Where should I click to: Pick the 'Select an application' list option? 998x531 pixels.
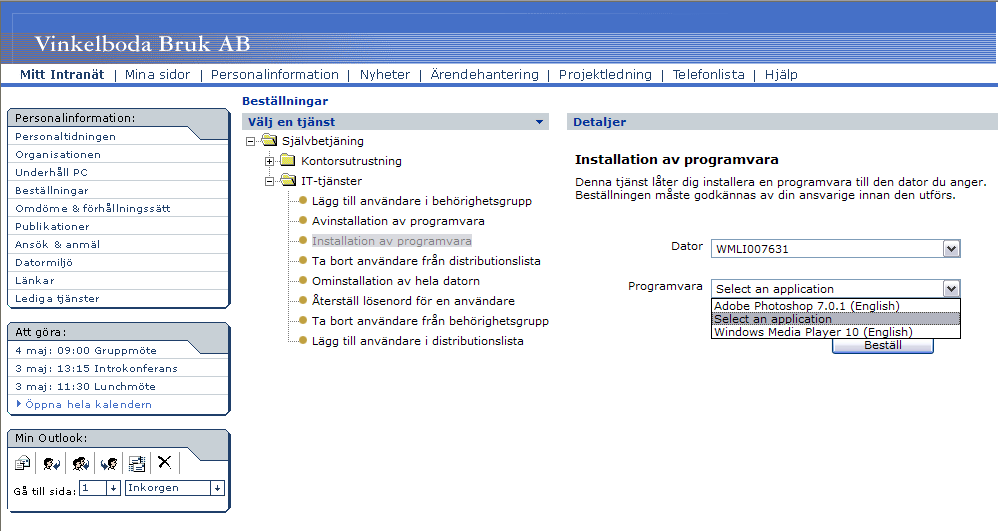tap(836, 319)
